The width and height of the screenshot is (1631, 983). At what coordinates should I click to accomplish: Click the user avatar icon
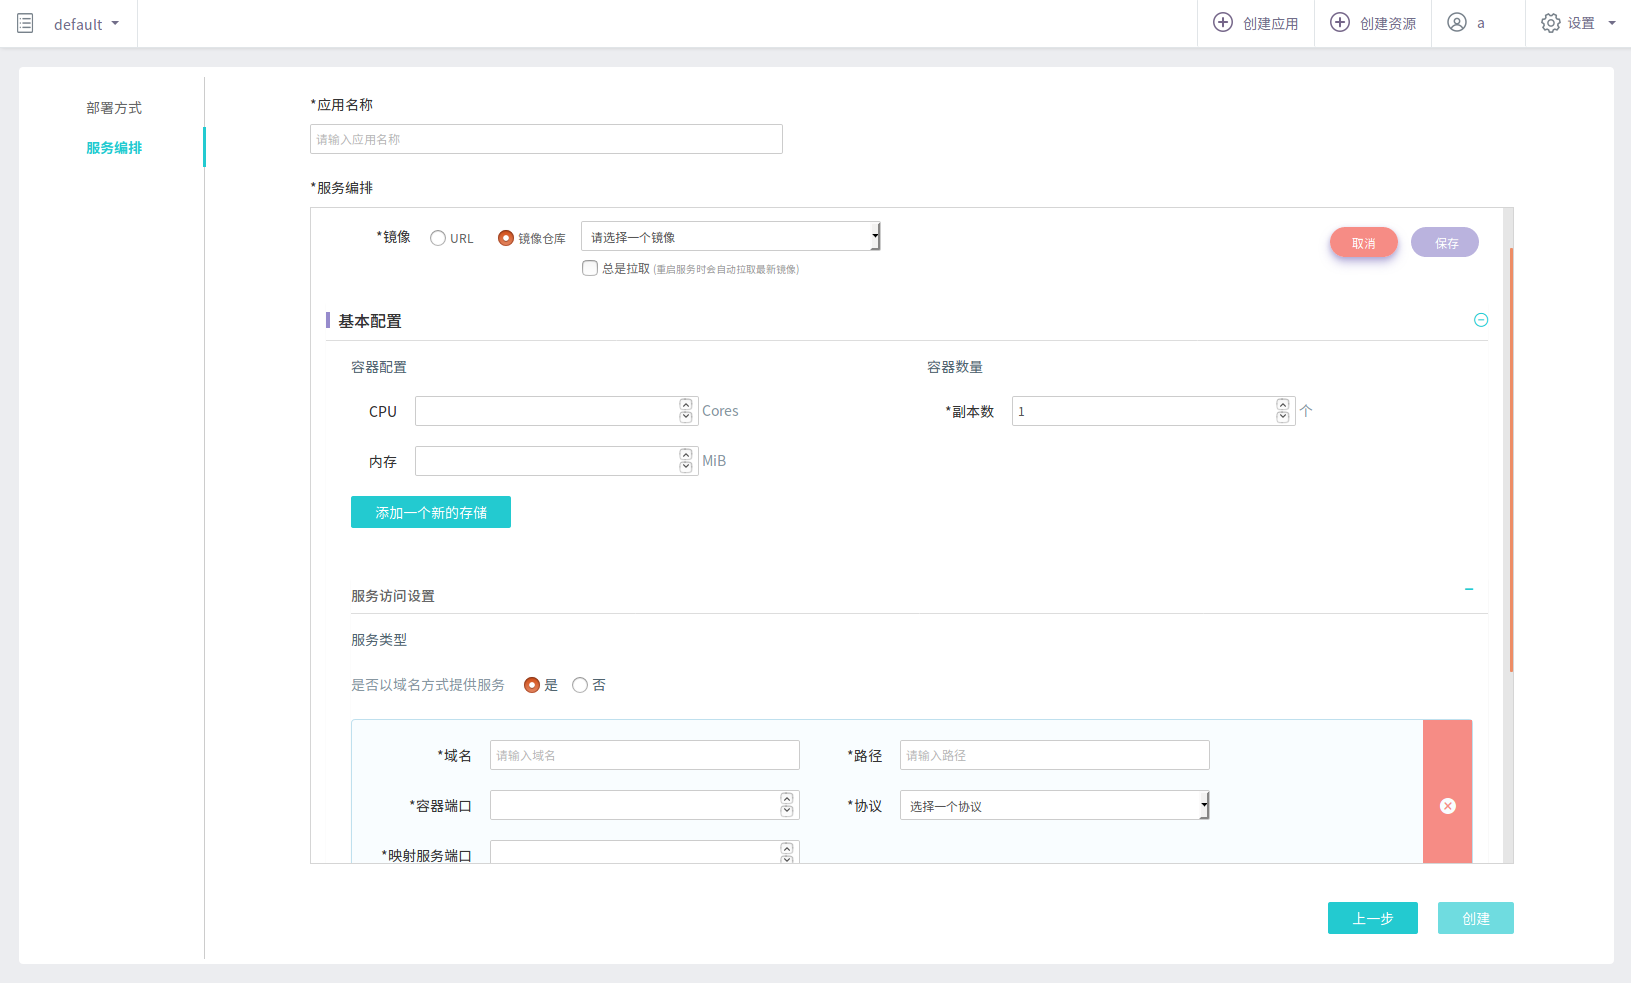[1457, 22]
